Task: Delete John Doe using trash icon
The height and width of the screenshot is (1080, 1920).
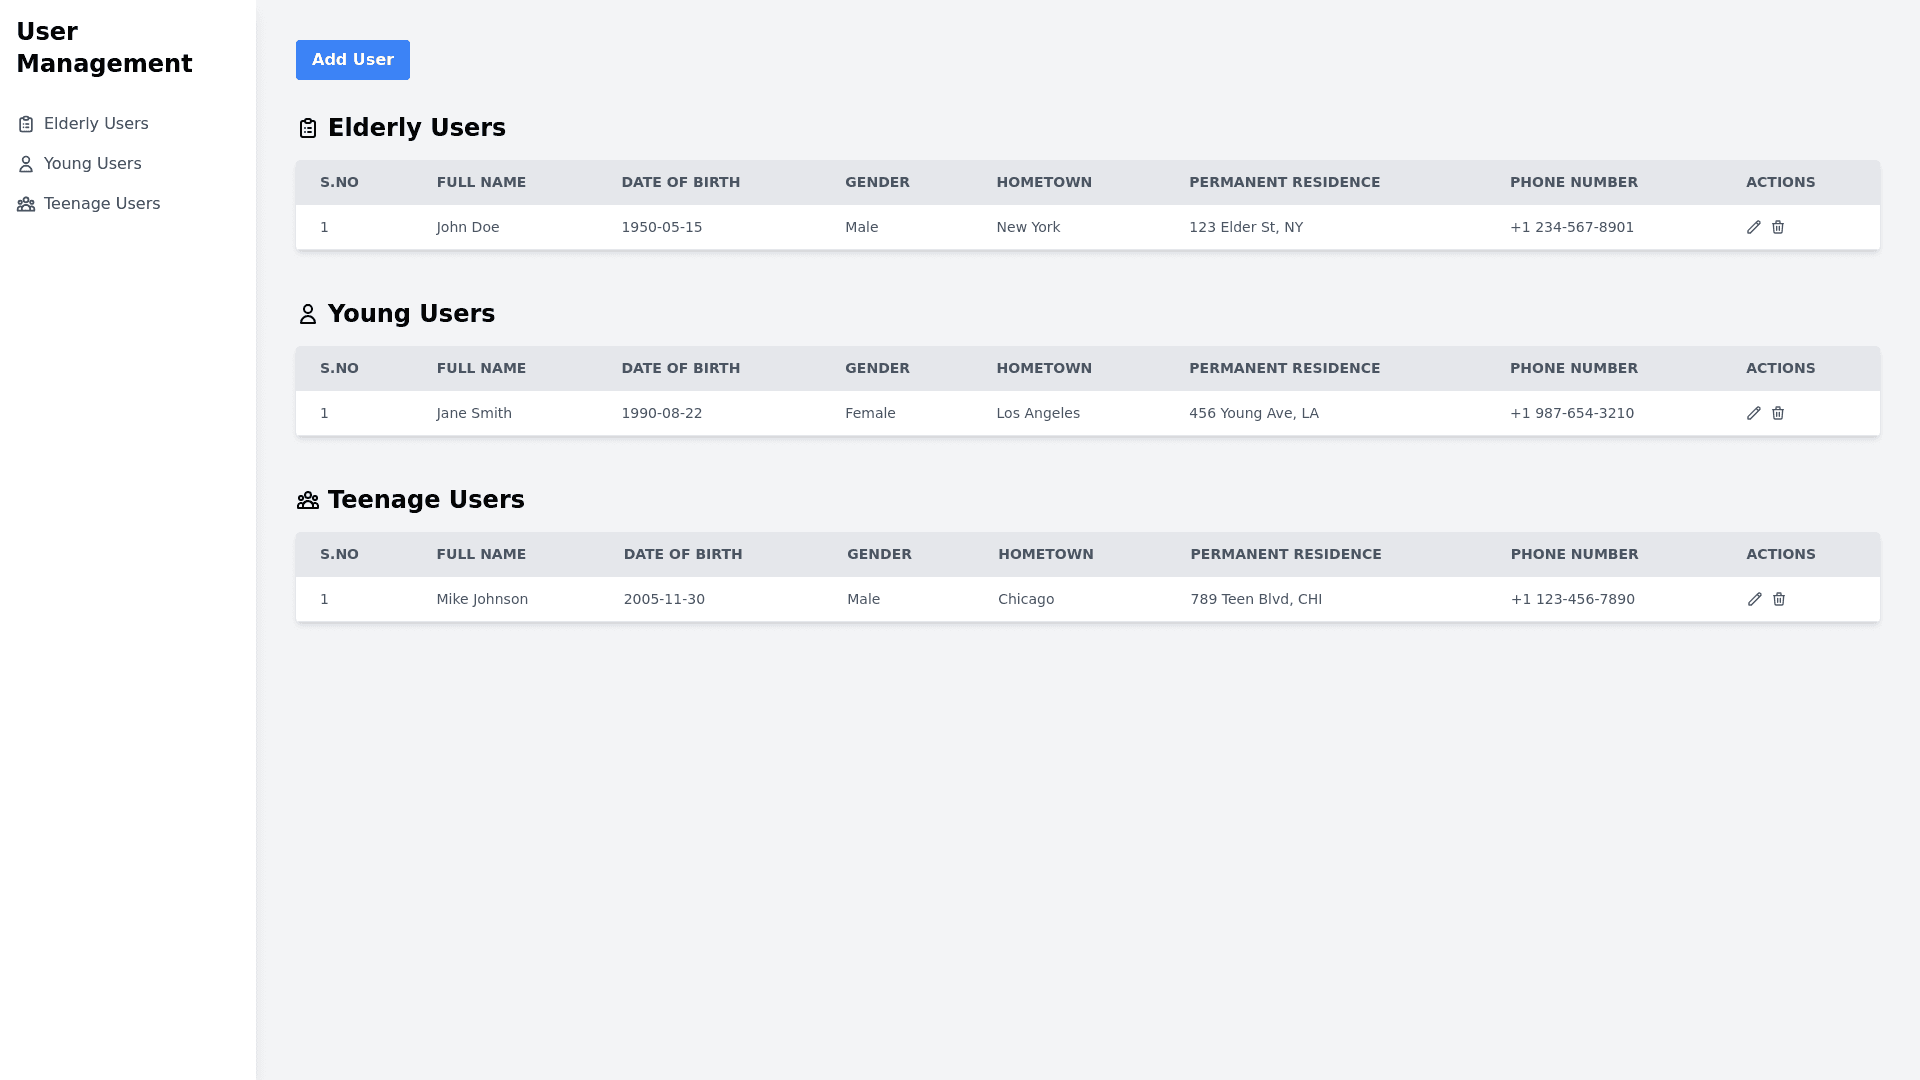Action: 1778,227
